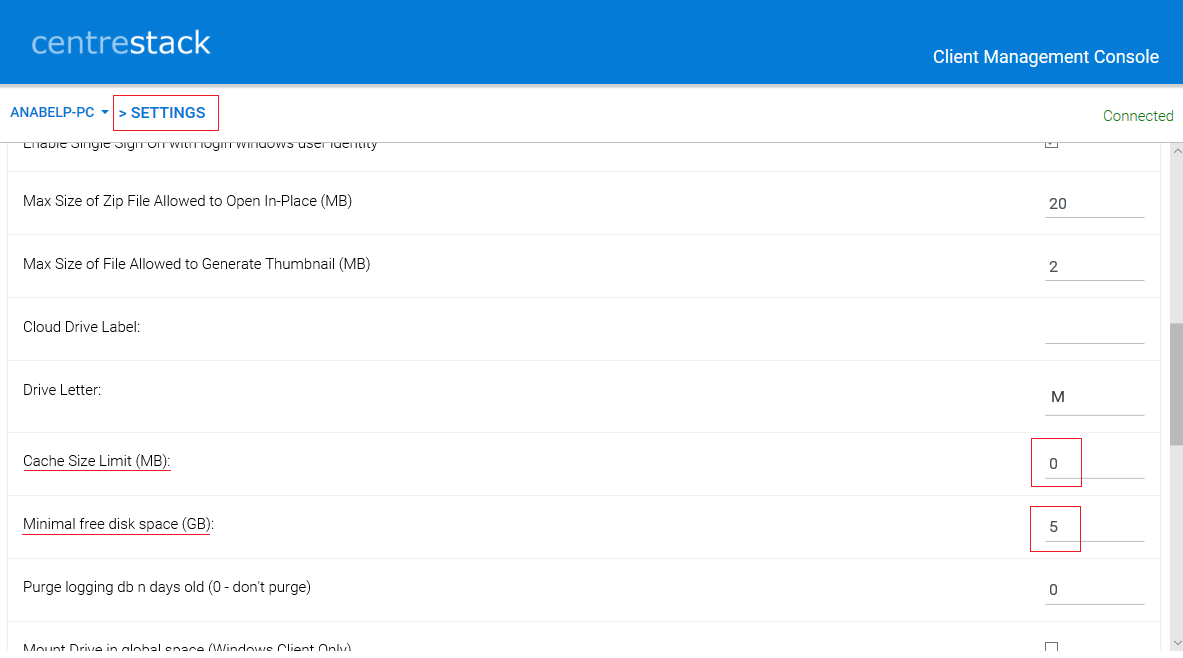Click the Connected status text

tap(1138, 115)
